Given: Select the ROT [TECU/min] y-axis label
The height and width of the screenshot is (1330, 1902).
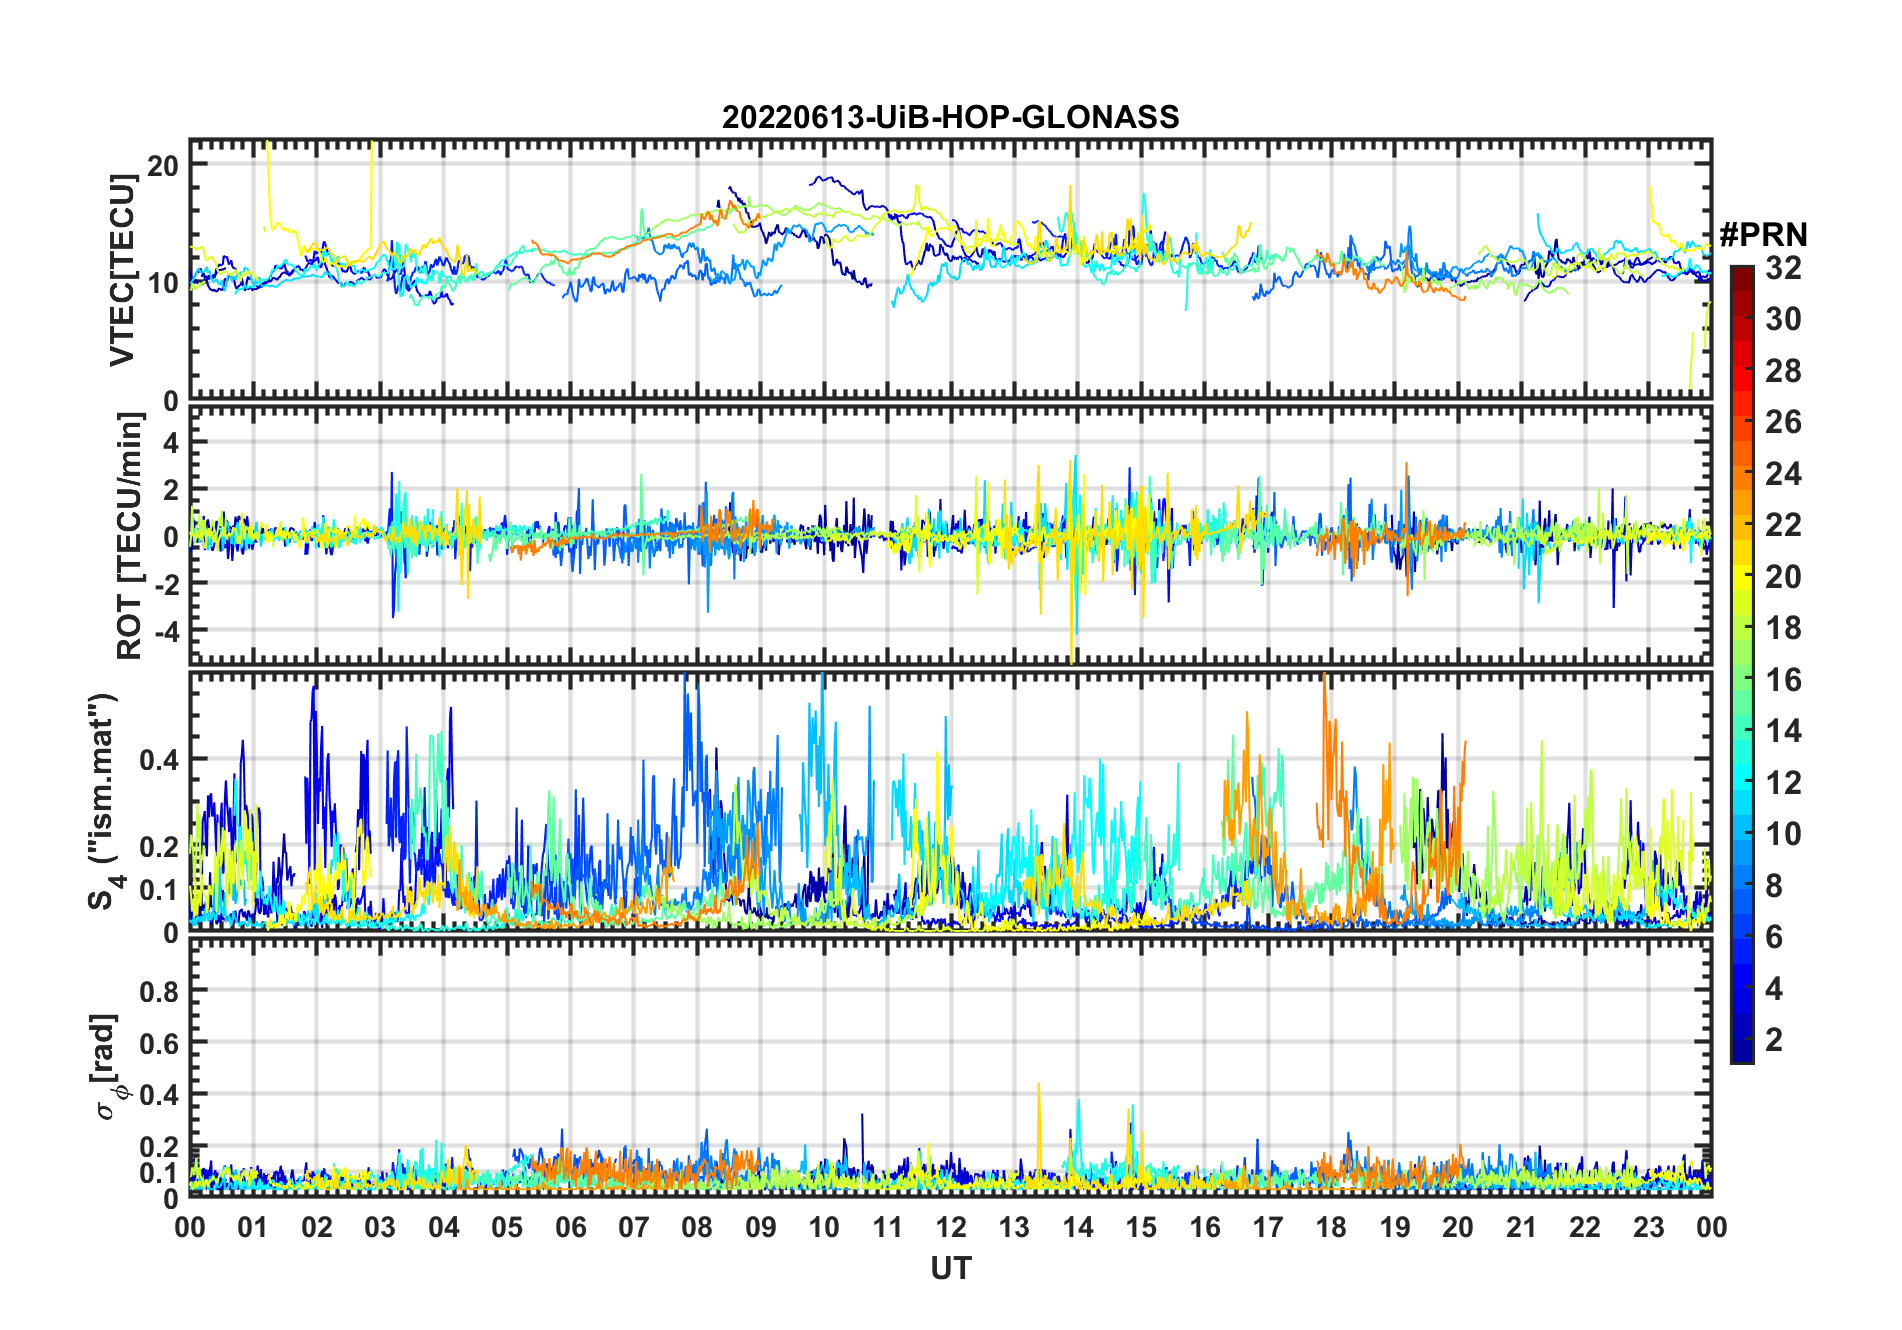Looking at the screenshot, I should click(x=130, y=536).
